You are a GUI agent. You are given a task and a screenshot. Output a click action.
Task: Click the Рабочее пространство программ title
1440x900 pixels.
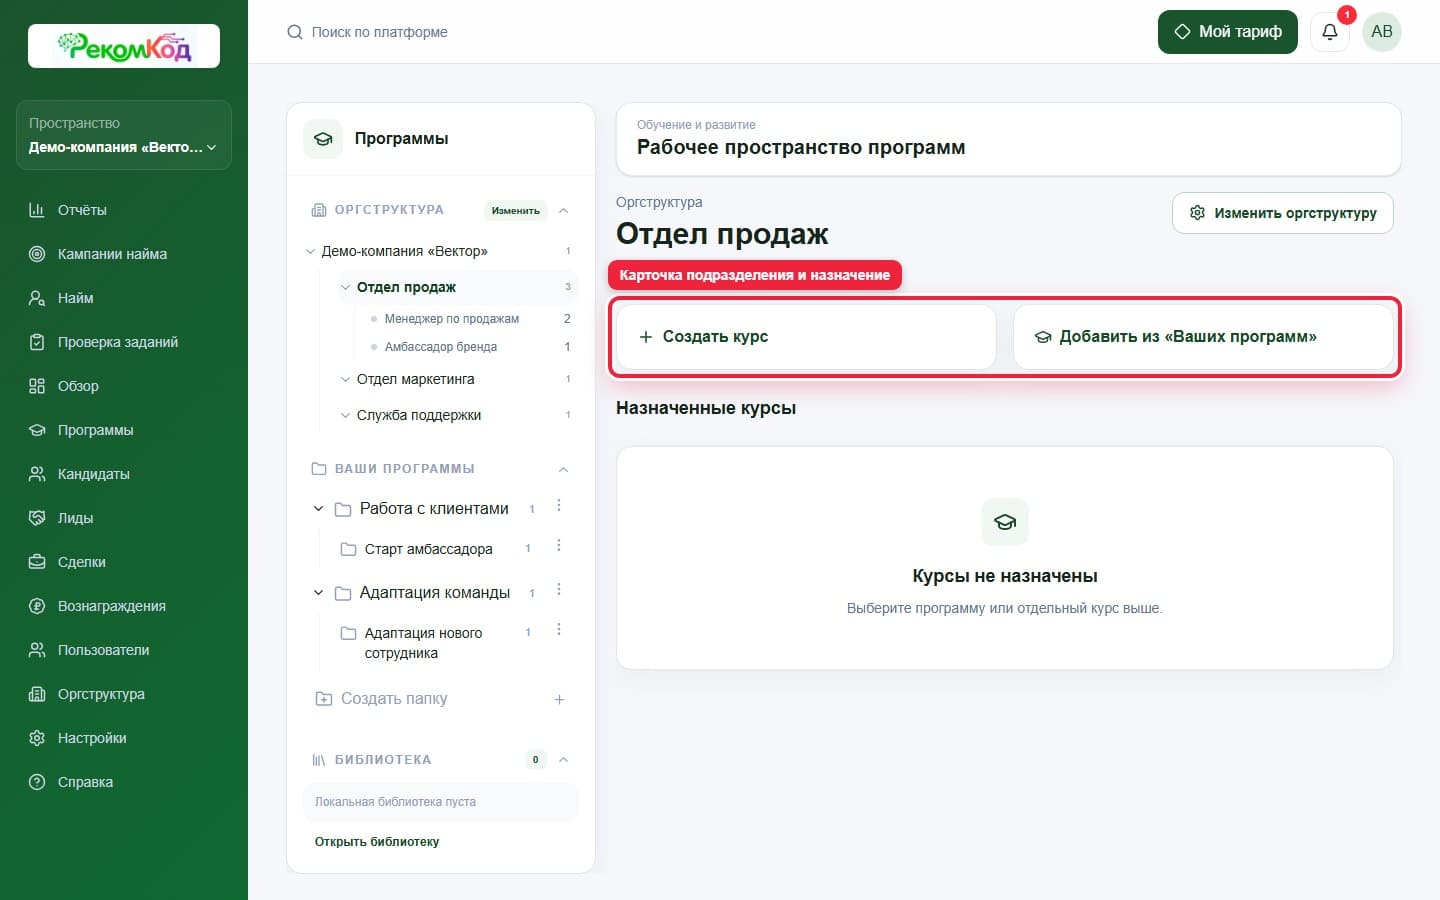(801, 147)
